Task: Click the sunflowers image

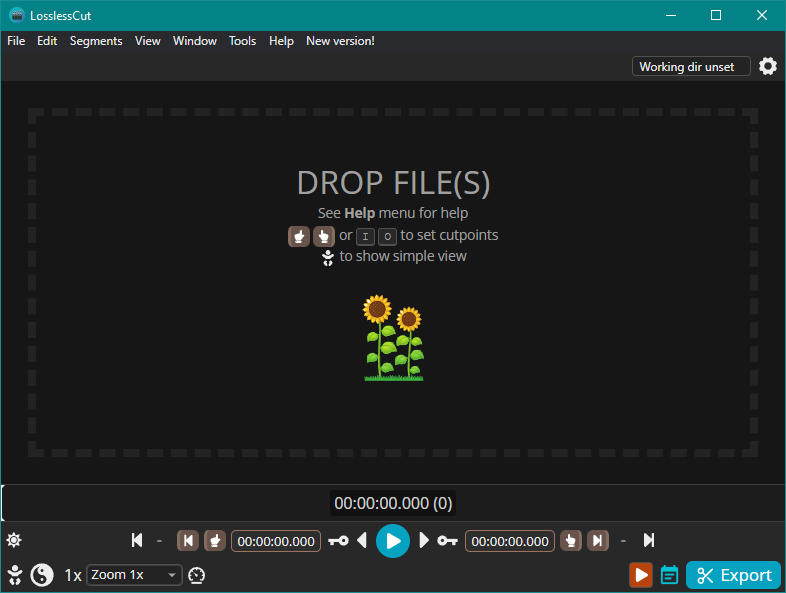Action: click(x=394, y=338)
